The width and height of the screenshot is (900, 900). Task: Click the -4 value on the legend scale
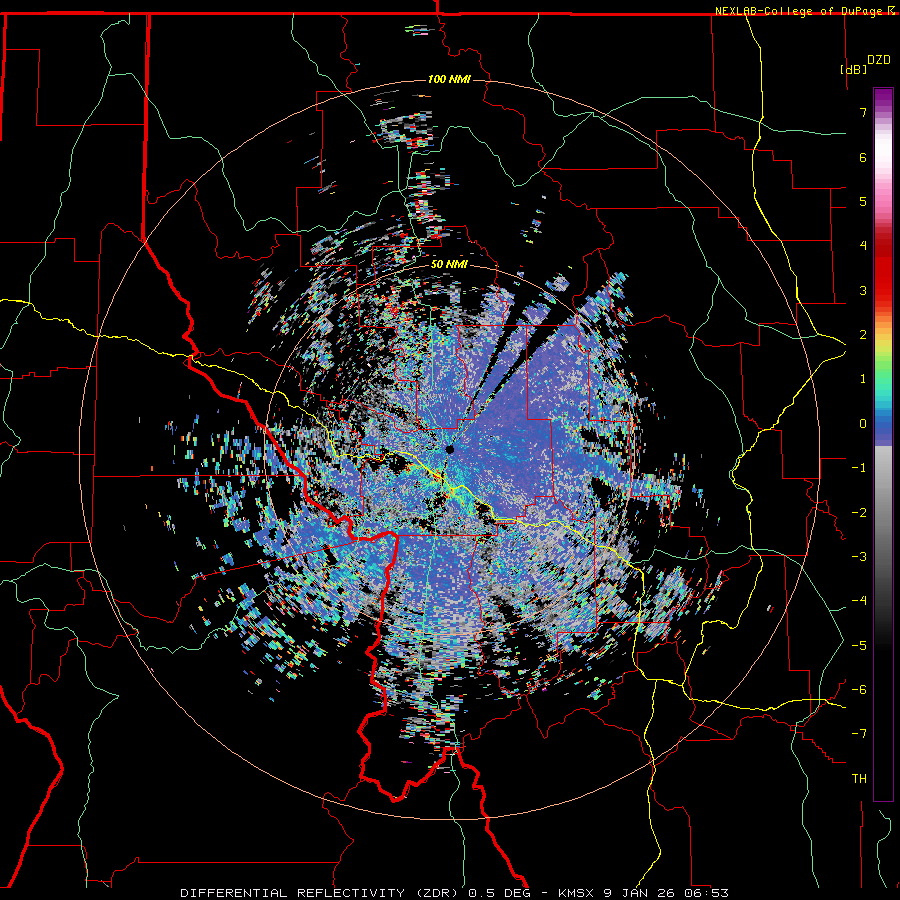[859, 601]
